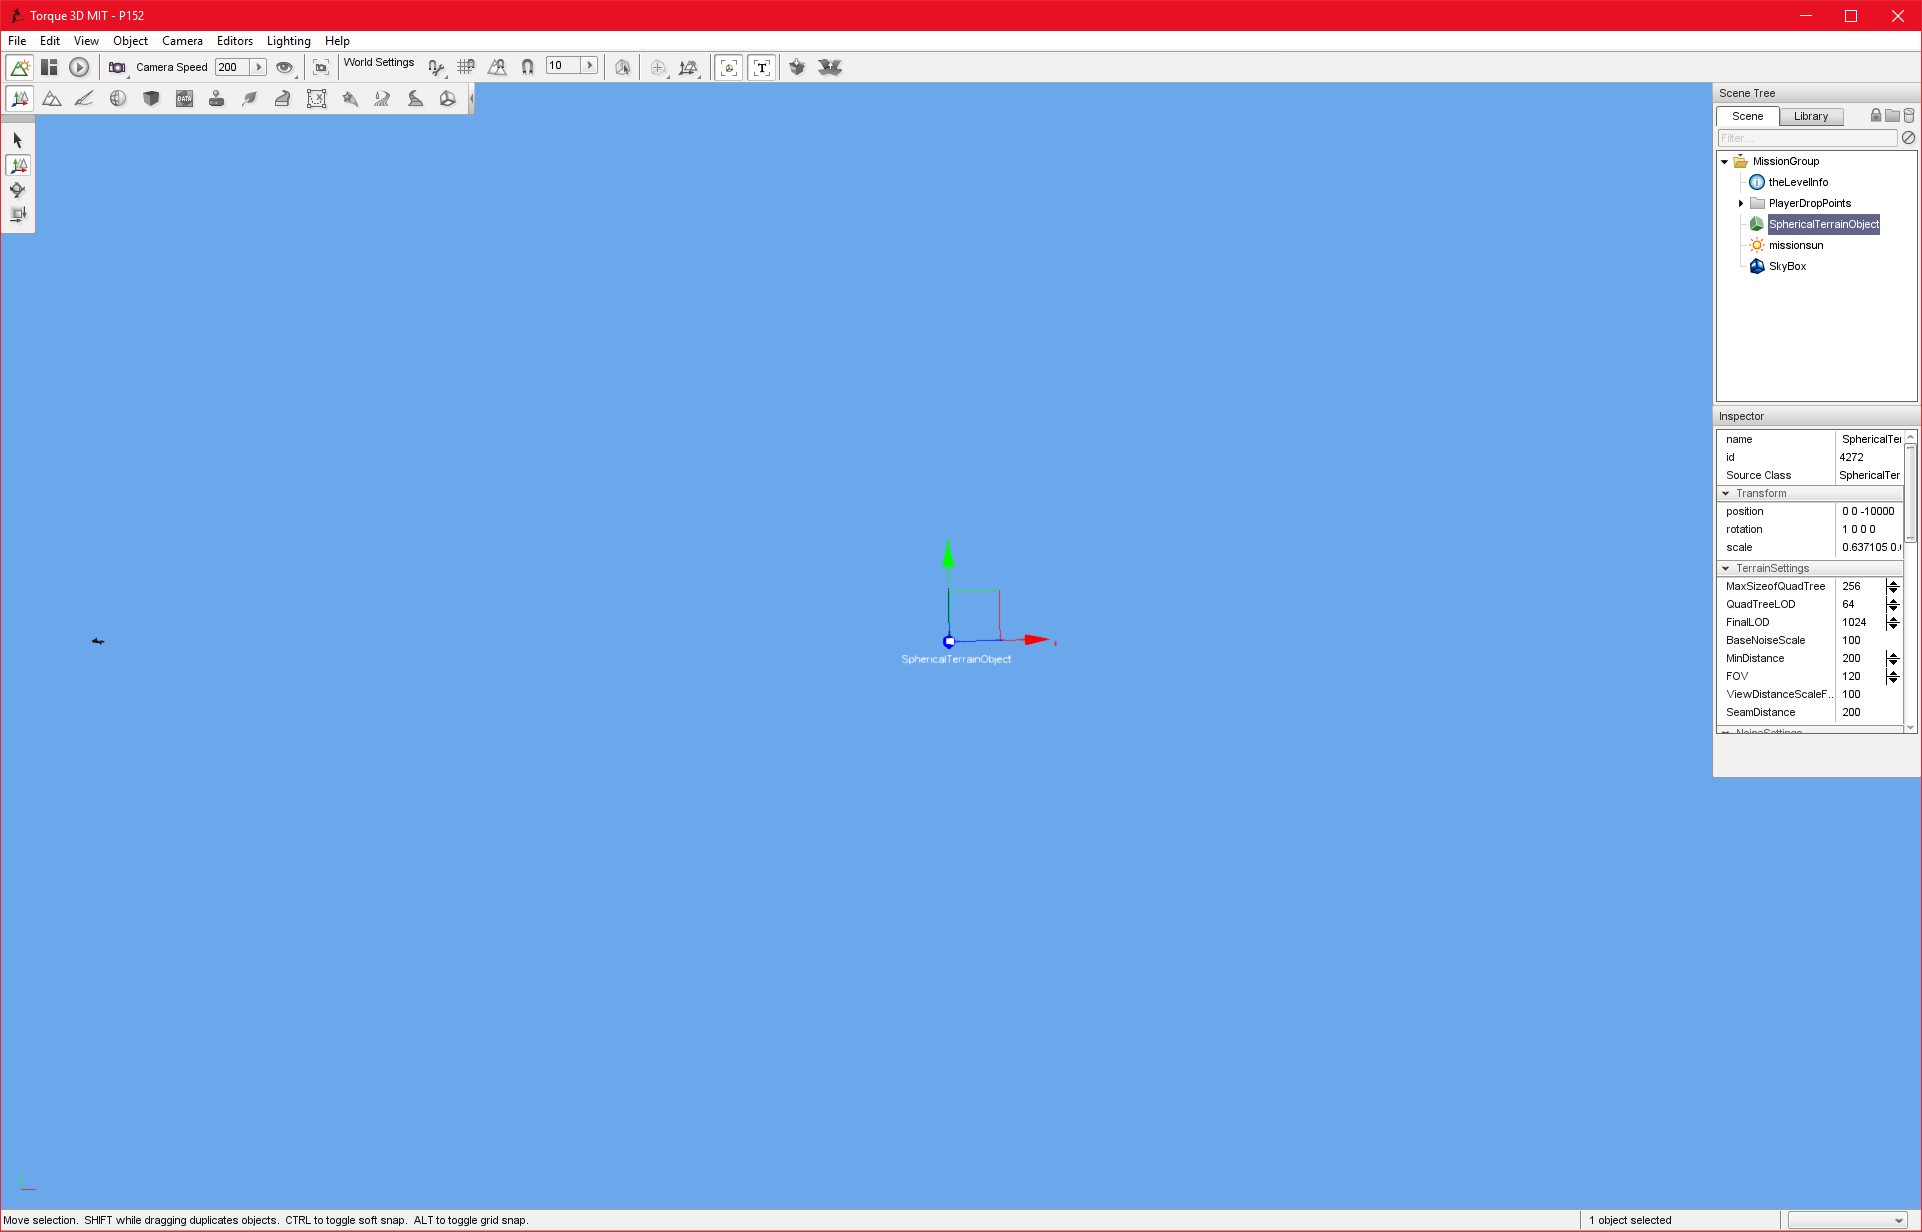Open the Camera menu
This screenshot has height=1232, width=1922.
point(182,41)
